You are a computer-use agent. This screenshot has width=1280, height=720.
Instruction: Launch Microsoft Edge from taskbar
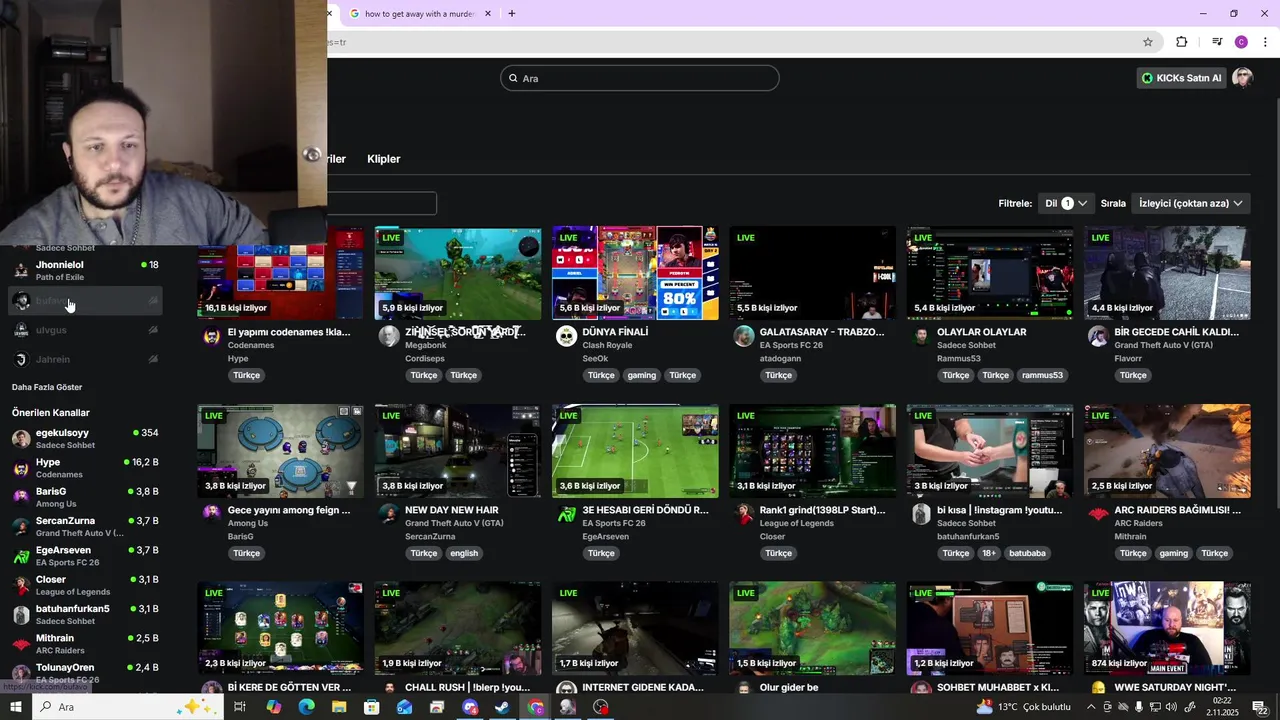306,707
